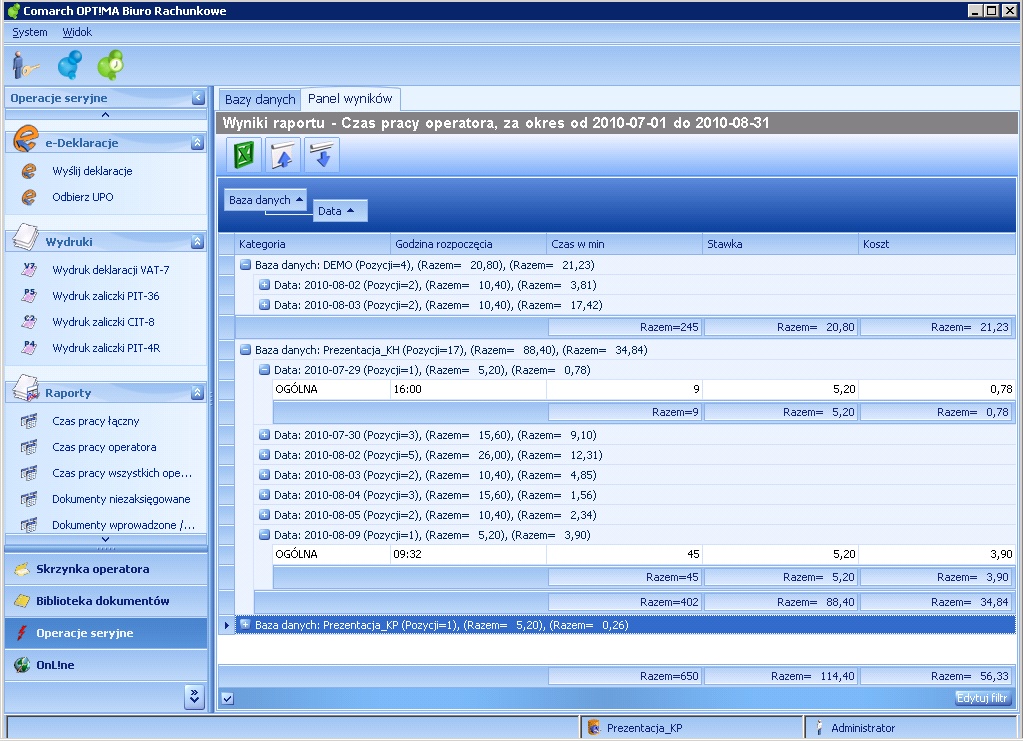Collapse the Data 2010-07-29 group
The height and width of the screenshot is (741, 1023).
click(x=264, y=370)
